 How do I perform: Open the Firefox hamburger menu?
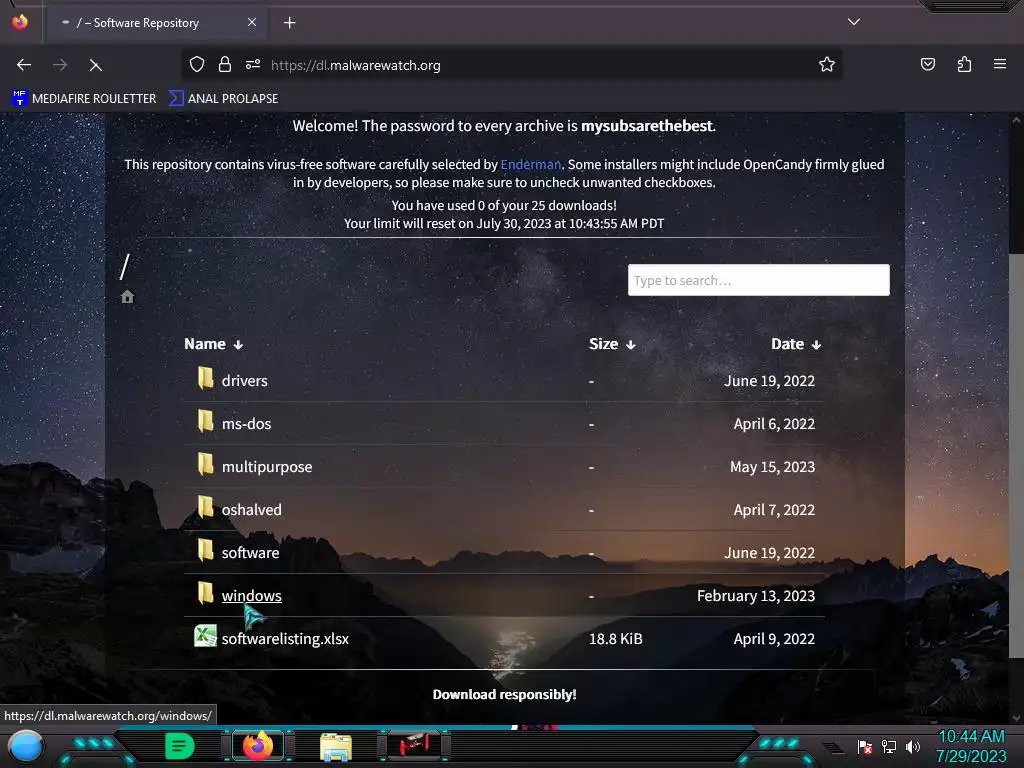999,64
